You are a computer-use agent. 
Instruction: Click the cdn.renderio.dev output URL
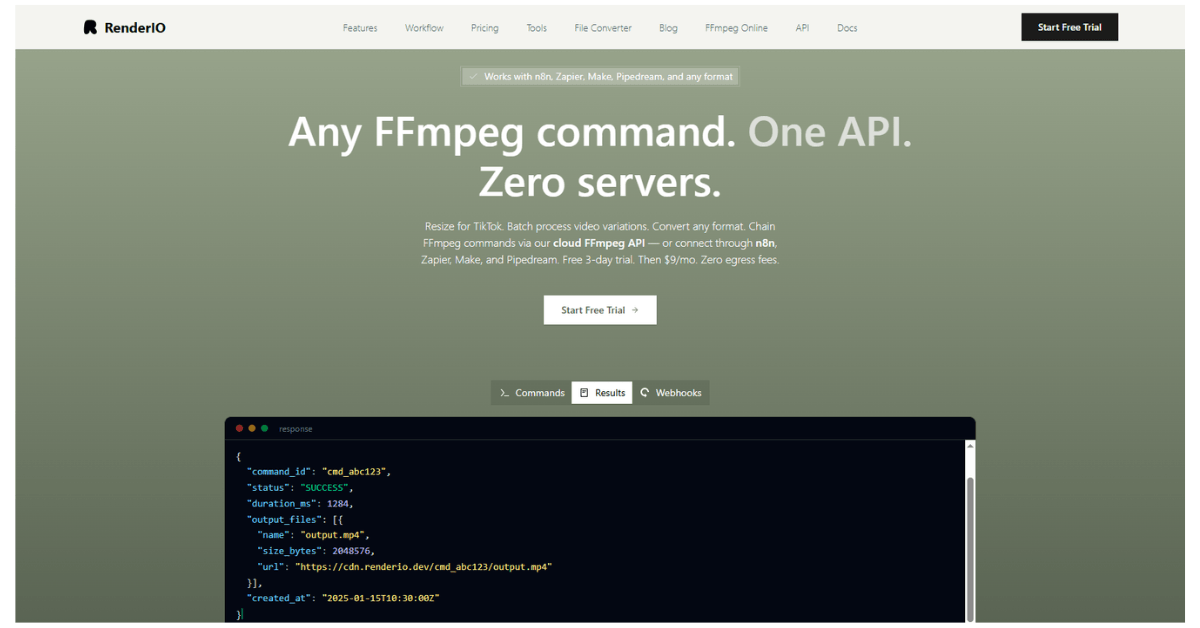423,567
